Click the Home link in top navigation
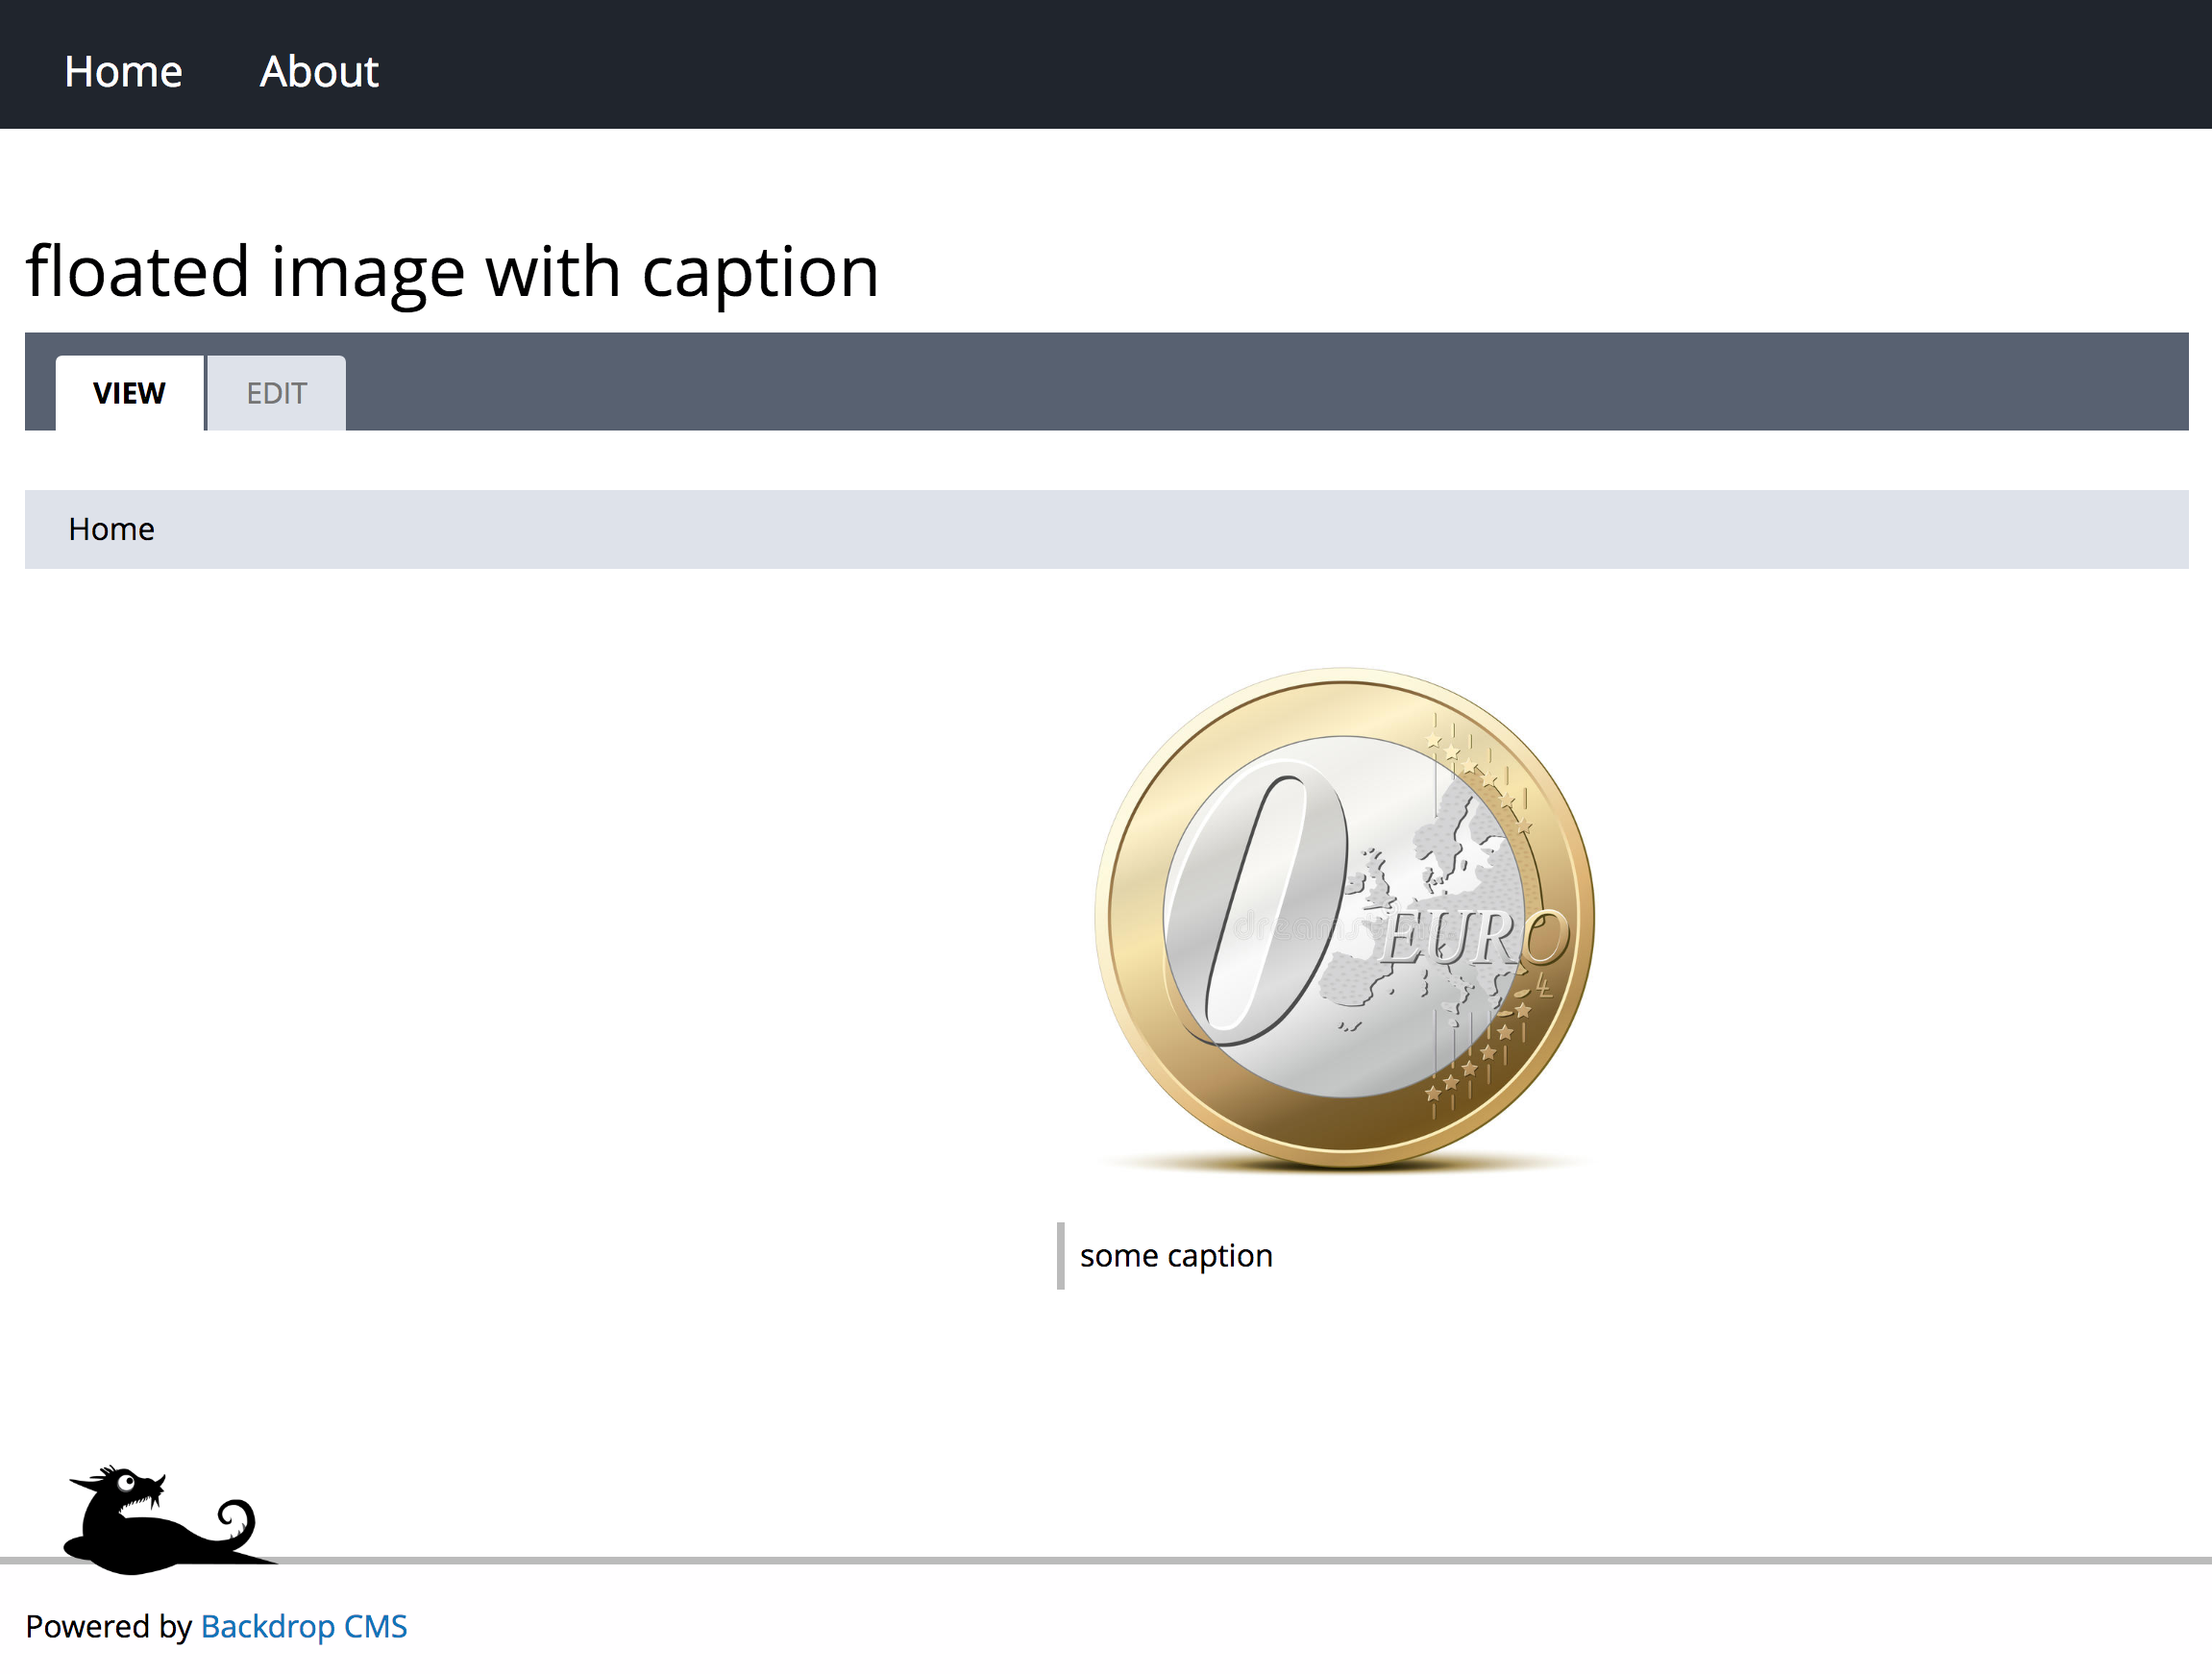 pyautogui.click(x=123, y=72)
